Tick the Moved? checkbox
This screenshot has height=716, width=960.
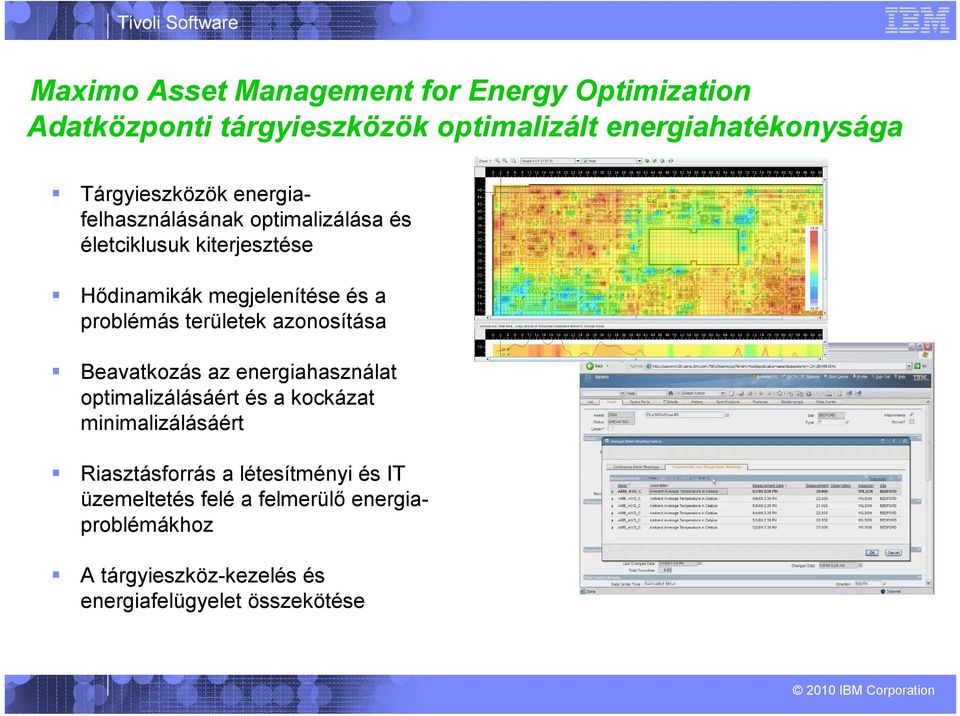(912, 422)
